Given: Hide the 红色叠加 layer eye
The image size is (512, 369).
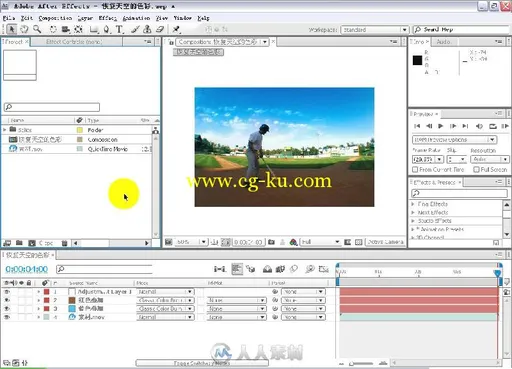Looking at the screenshot, I should (6, 300).
